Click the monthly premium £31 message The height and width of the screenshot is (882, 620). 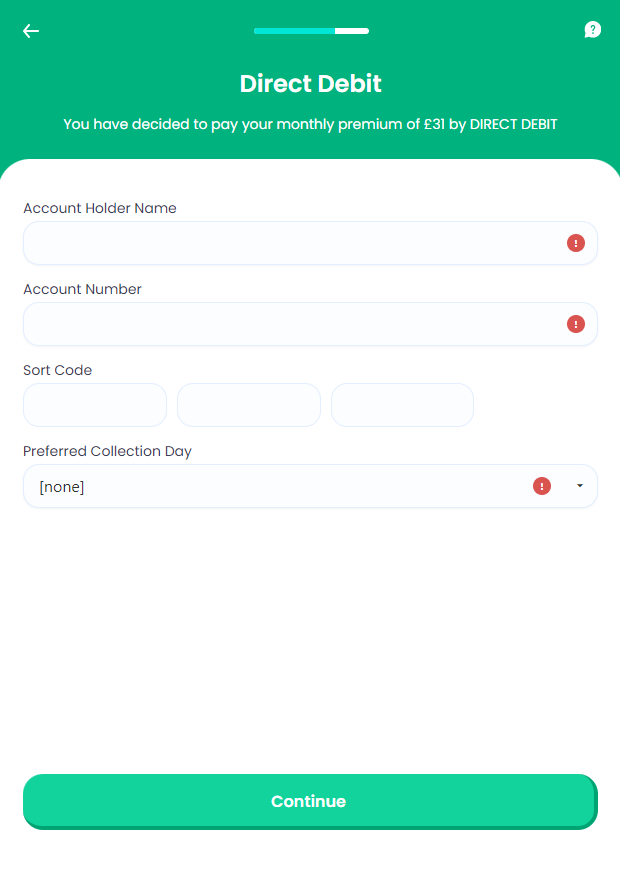point(310,125)
